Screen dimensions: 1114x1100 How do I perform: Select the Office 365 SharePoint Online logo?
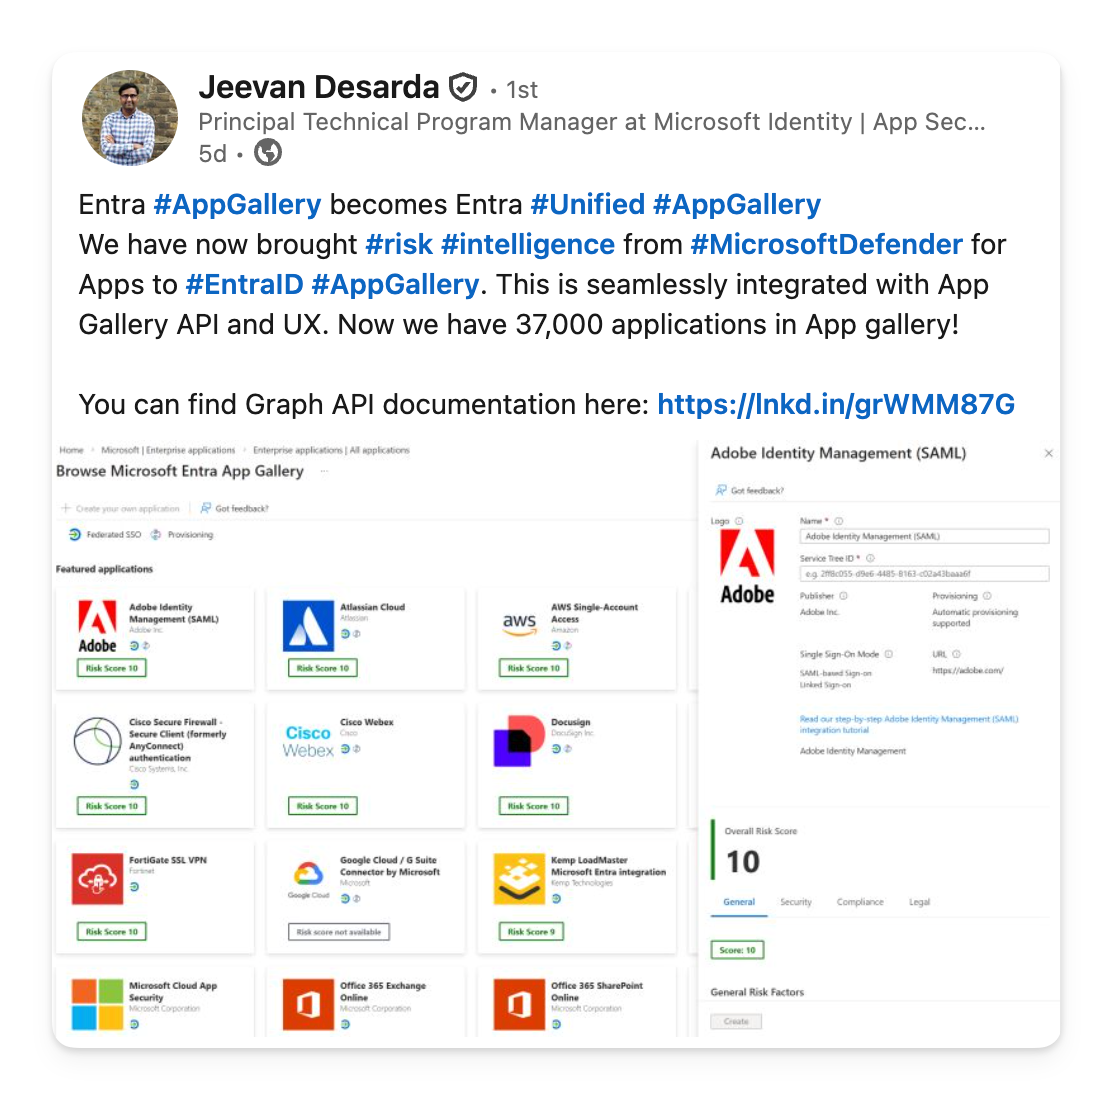tap(519, 1005)
